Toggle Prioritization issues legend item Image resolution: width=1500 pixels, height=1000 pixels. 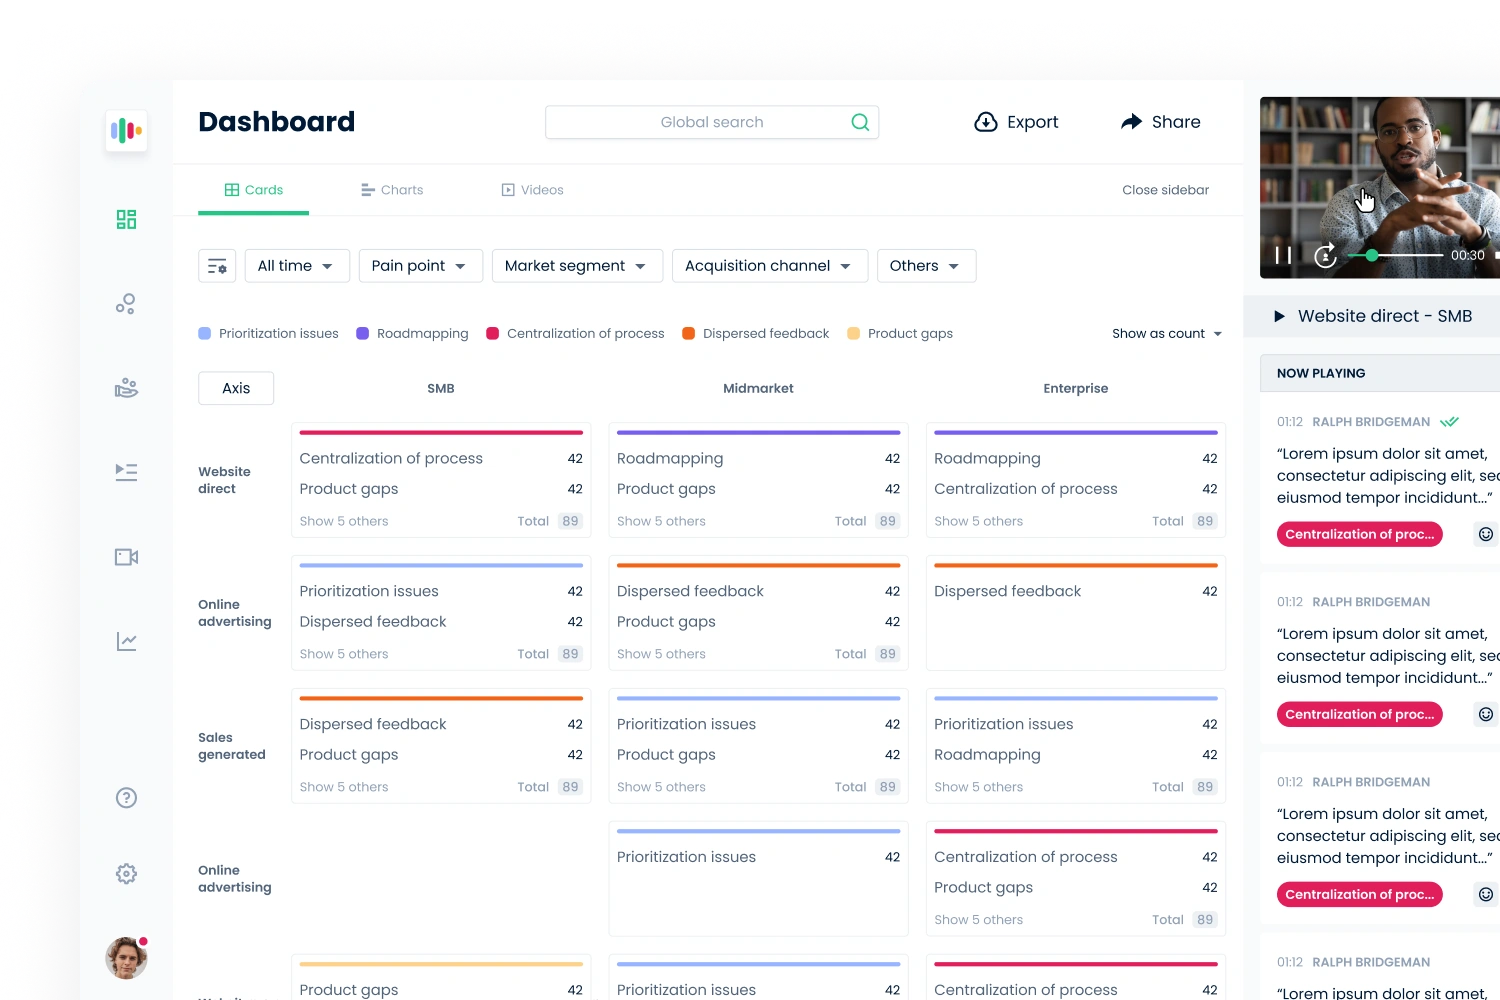pos(269,334)
